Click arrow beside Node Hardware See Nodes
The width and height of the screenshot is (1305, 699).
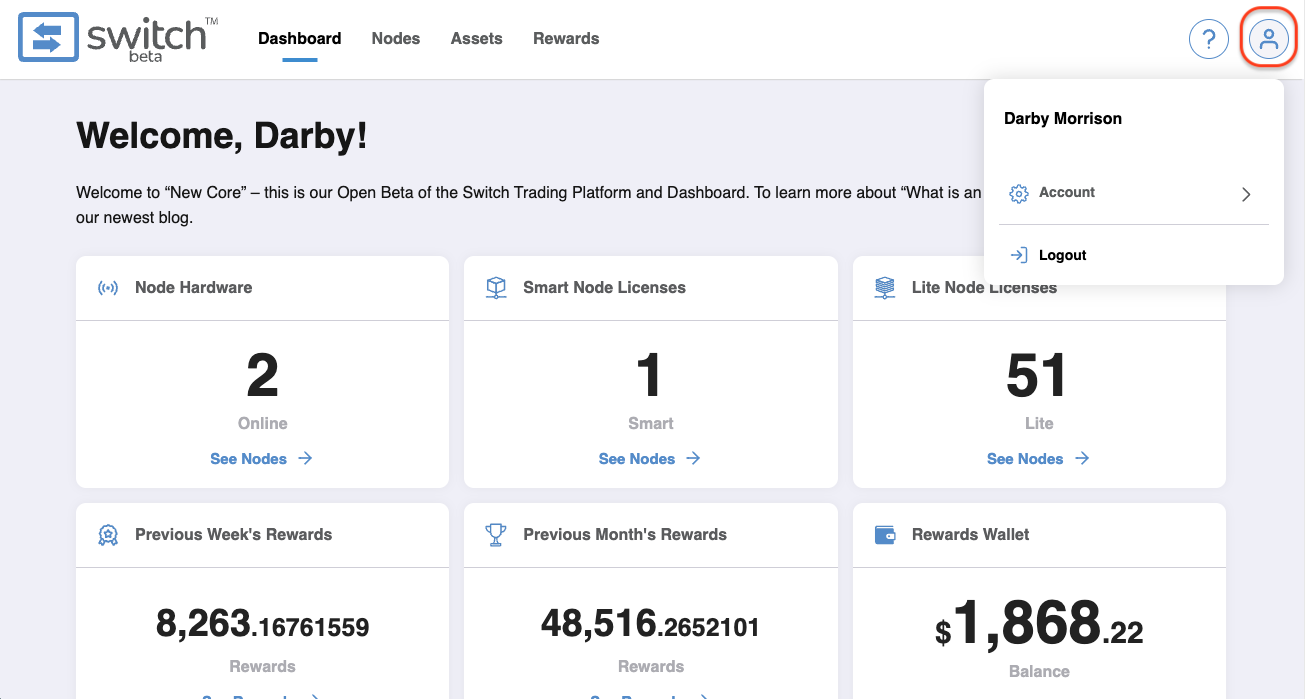[305, 458]
